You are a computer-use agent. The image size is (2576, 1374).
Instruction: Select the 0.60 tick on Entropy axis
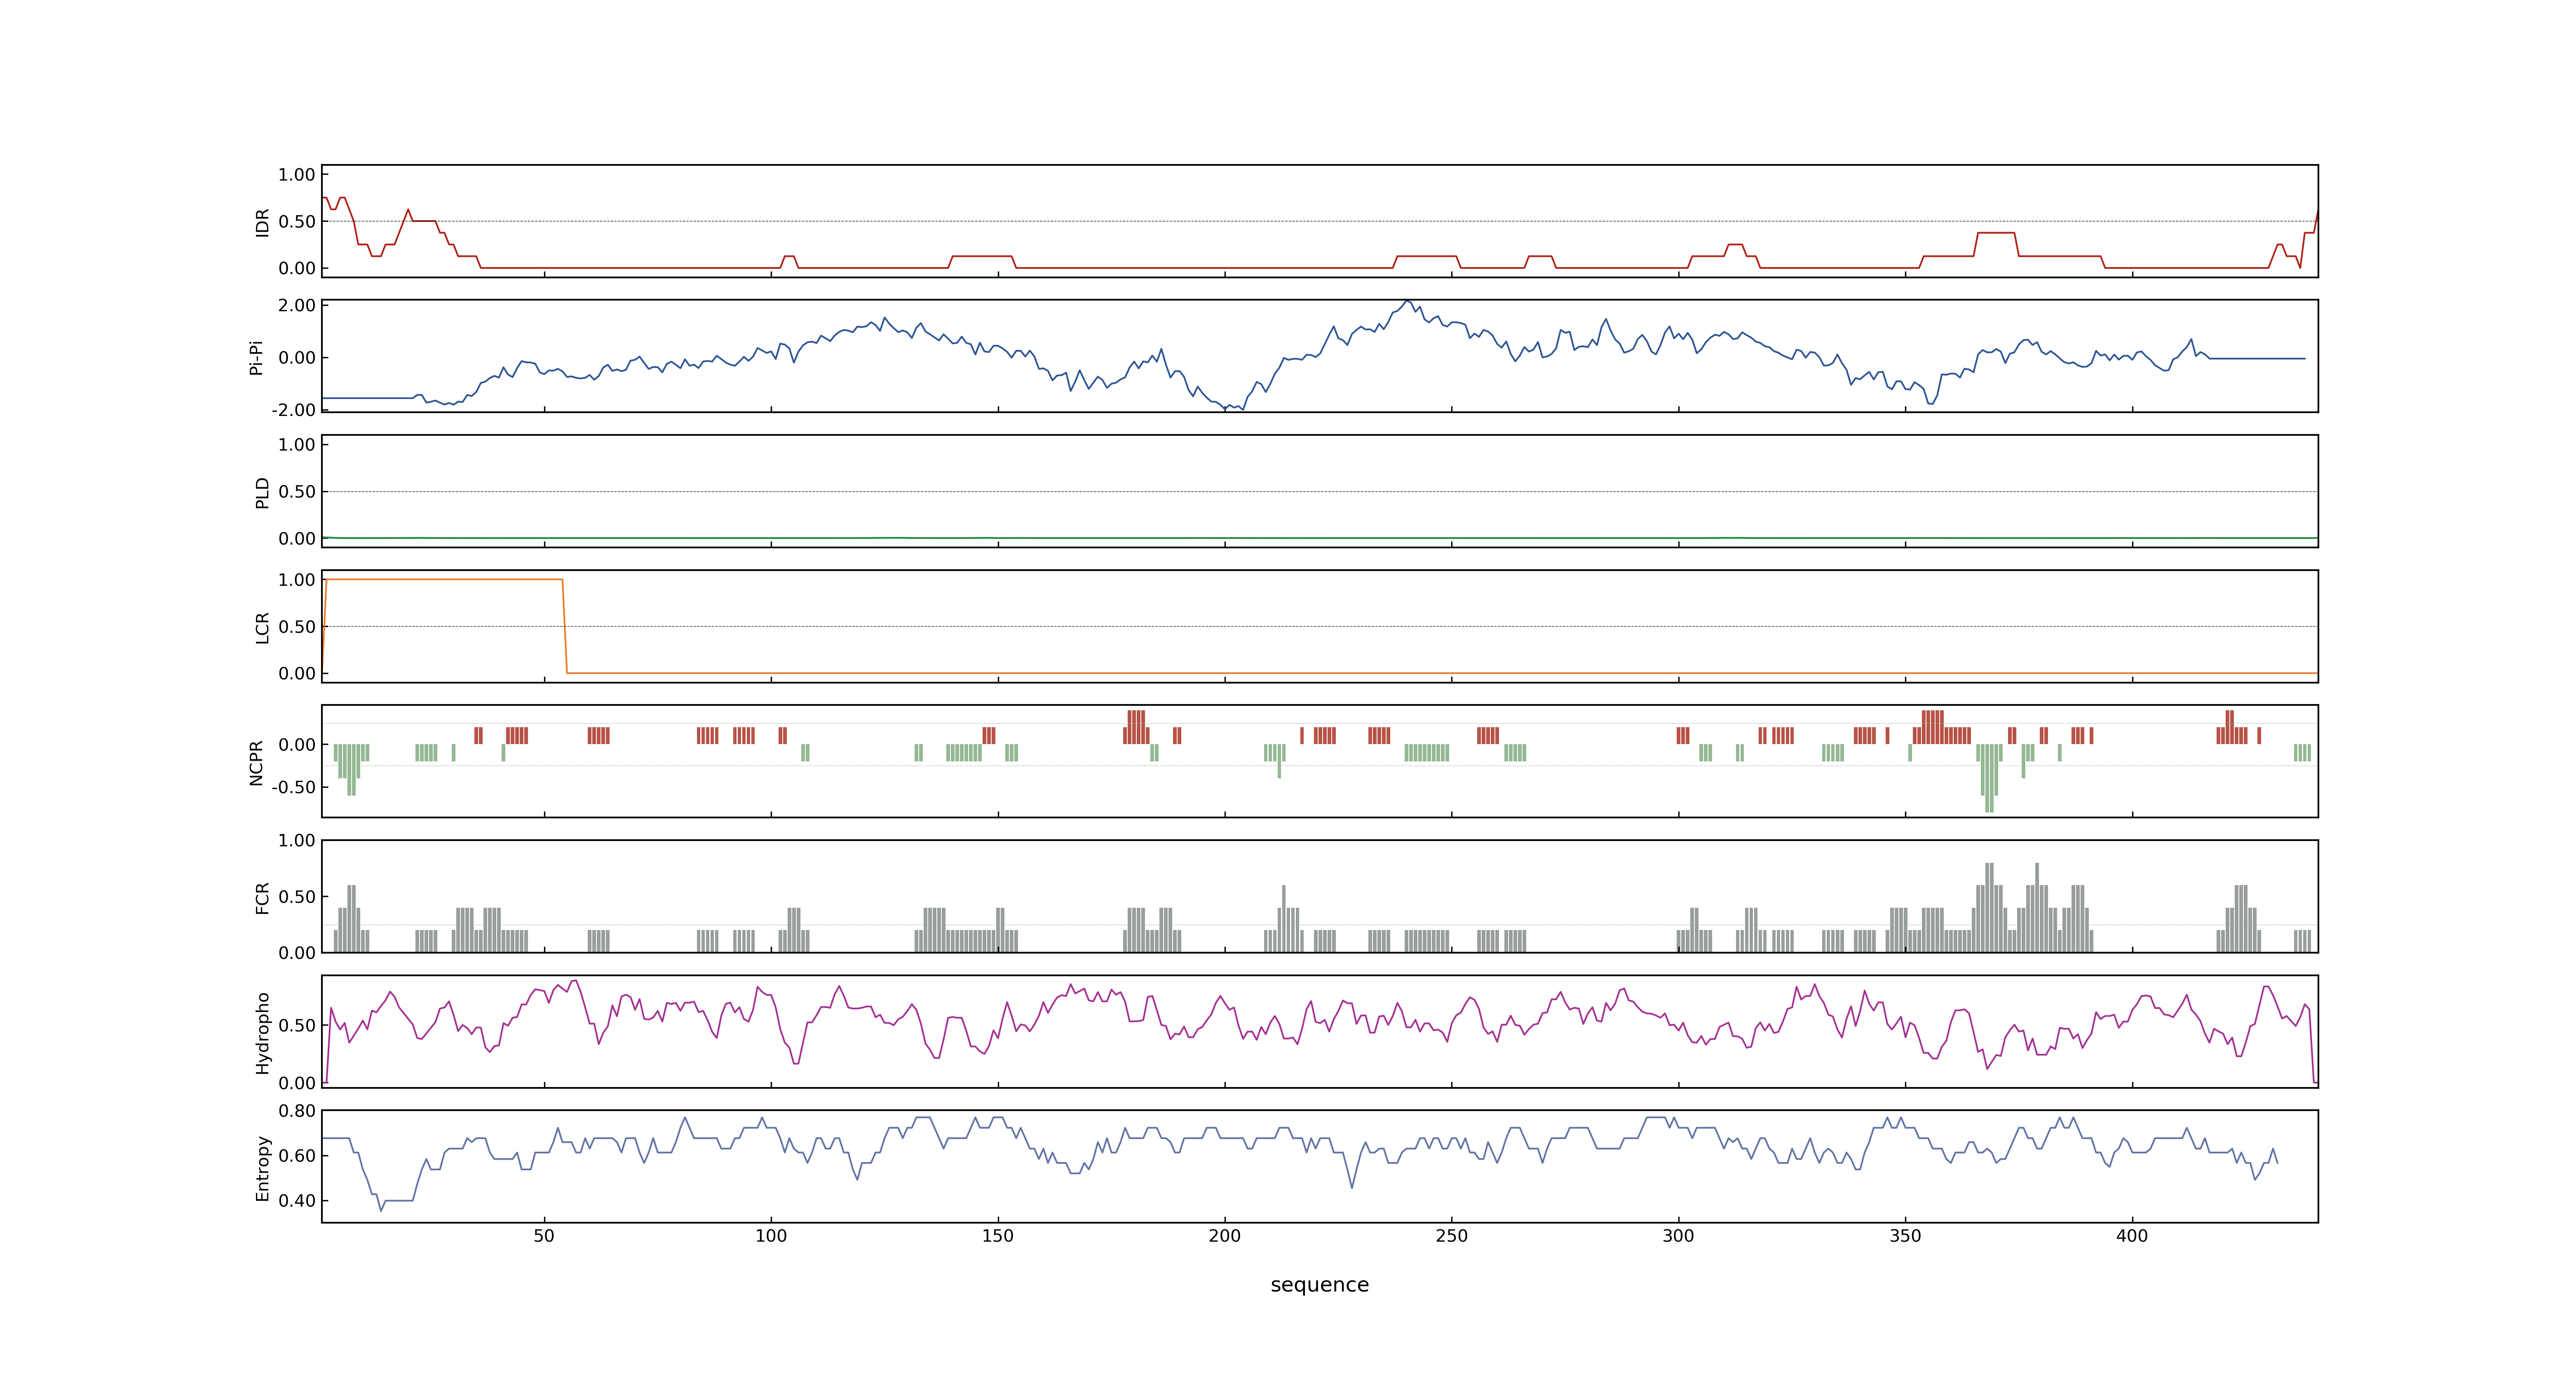point(297,1156)
